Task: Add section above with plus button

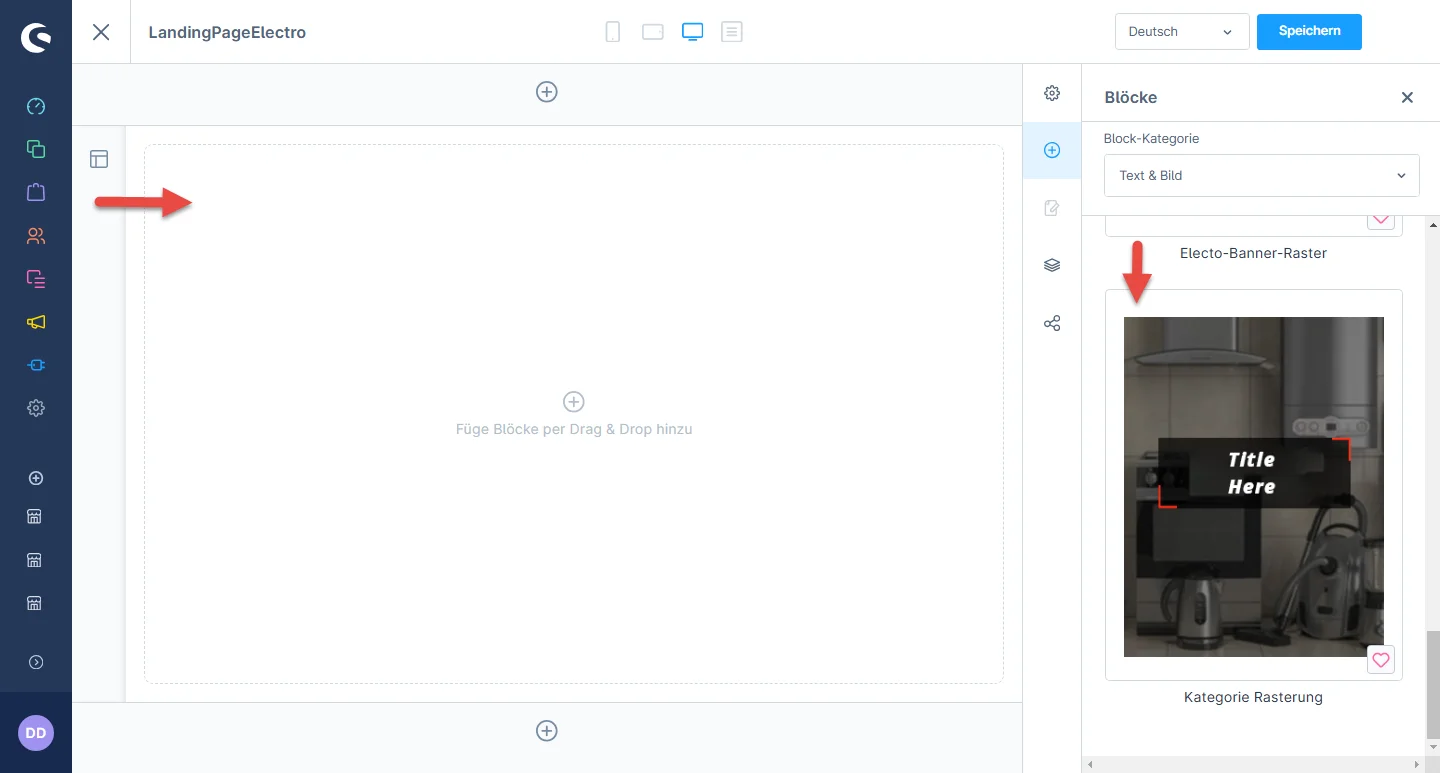Action: (x=547, y=92)
